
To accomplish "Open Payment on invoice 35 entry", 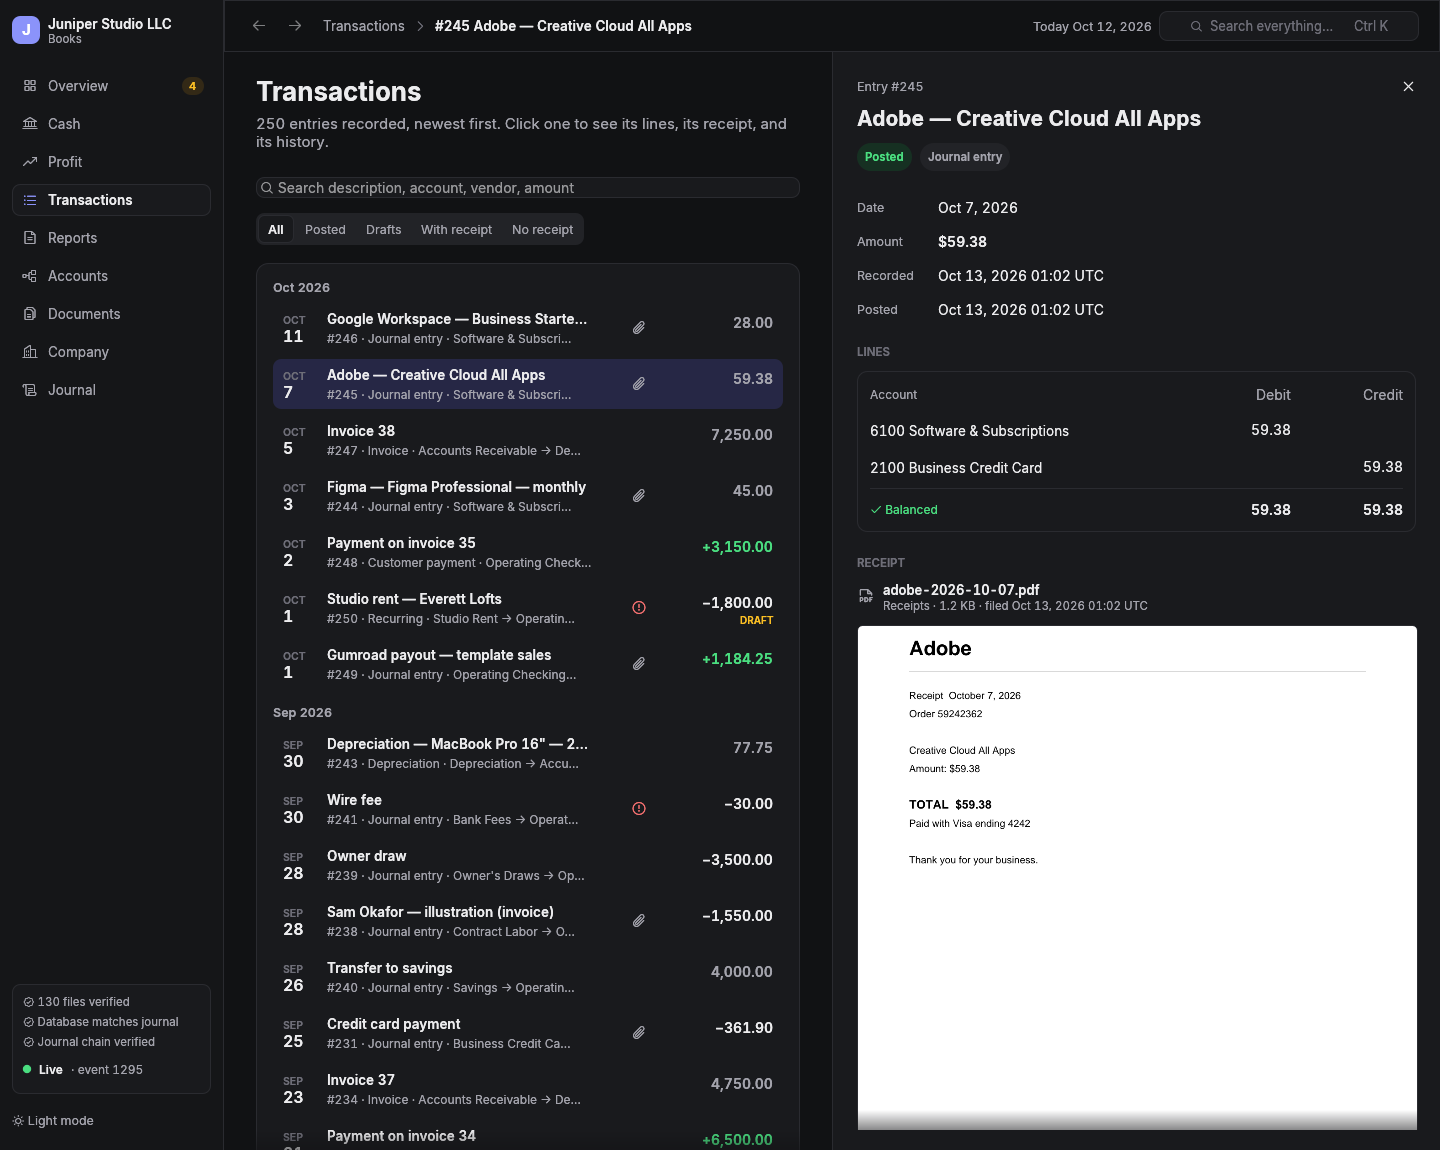I will pos(528,552).
